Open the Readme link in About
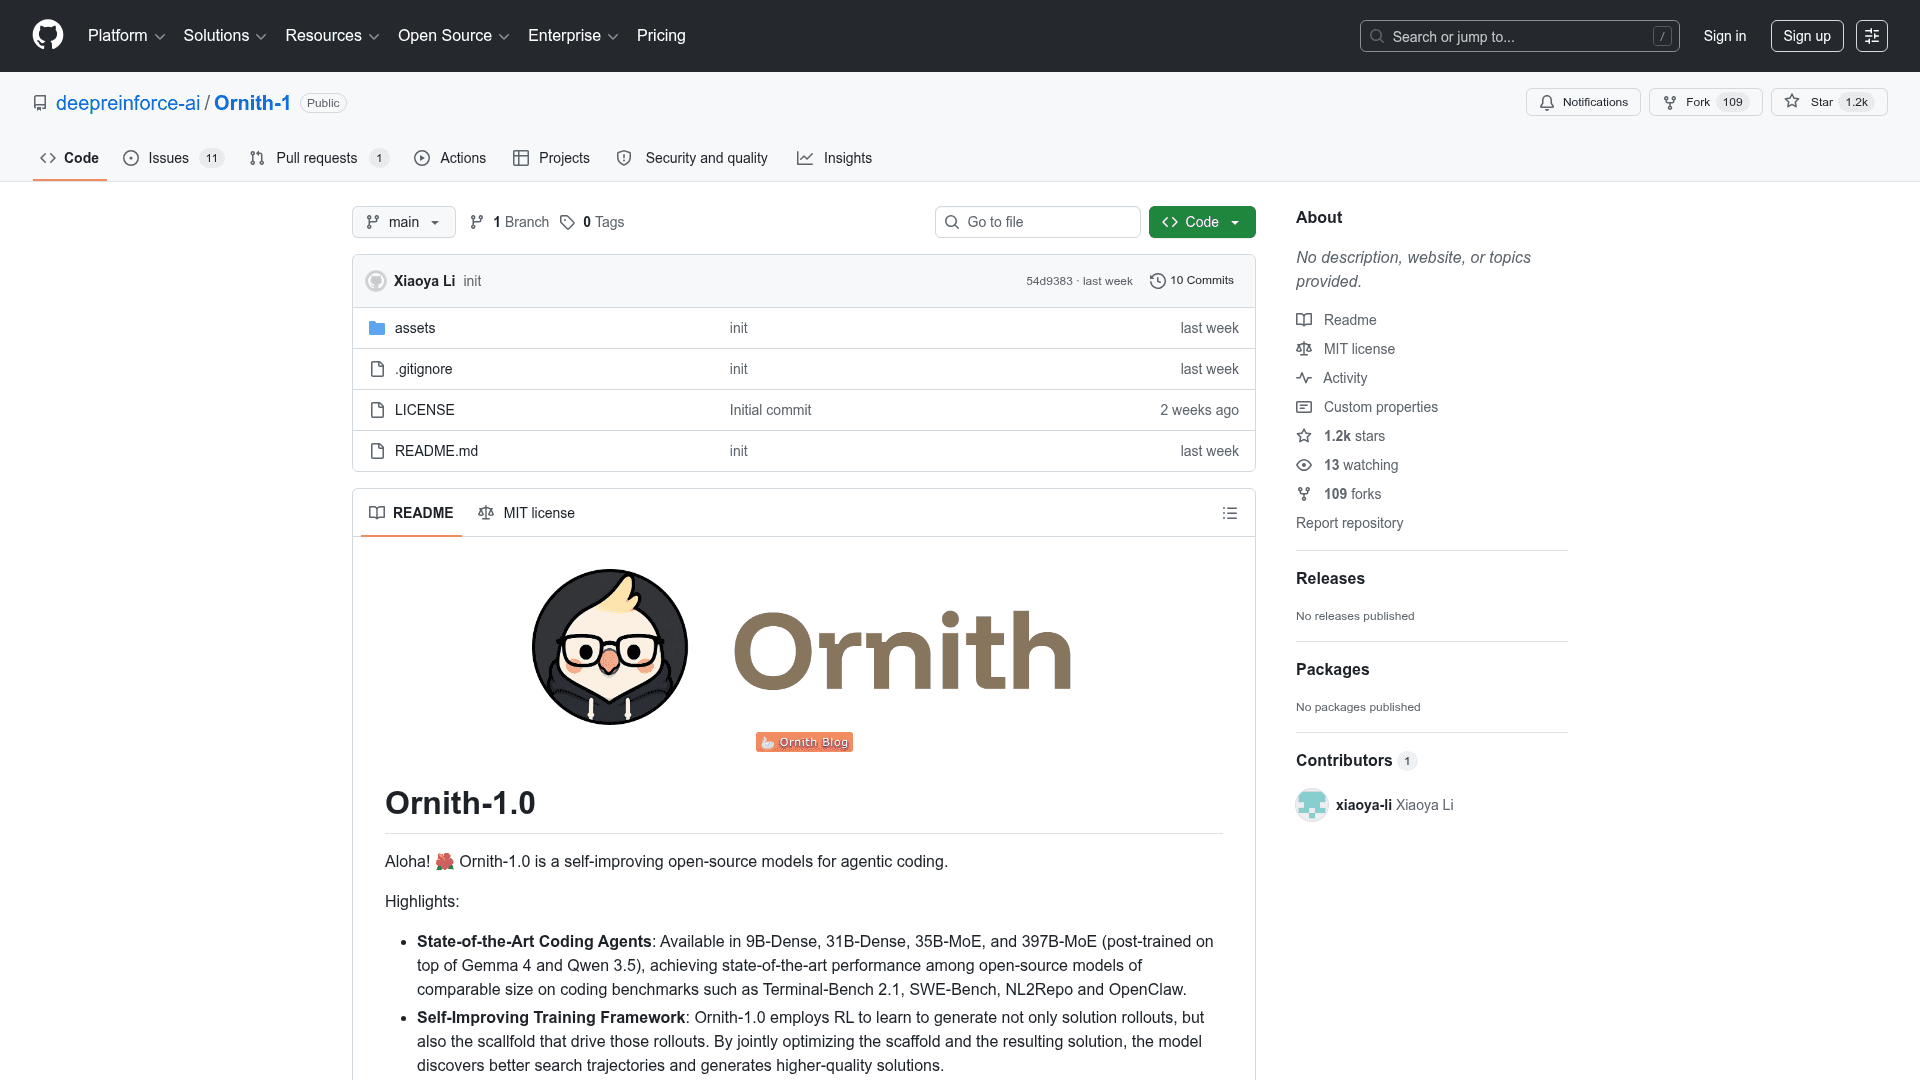This screenshot has width=1920, height=1080. pos(1350,320)
